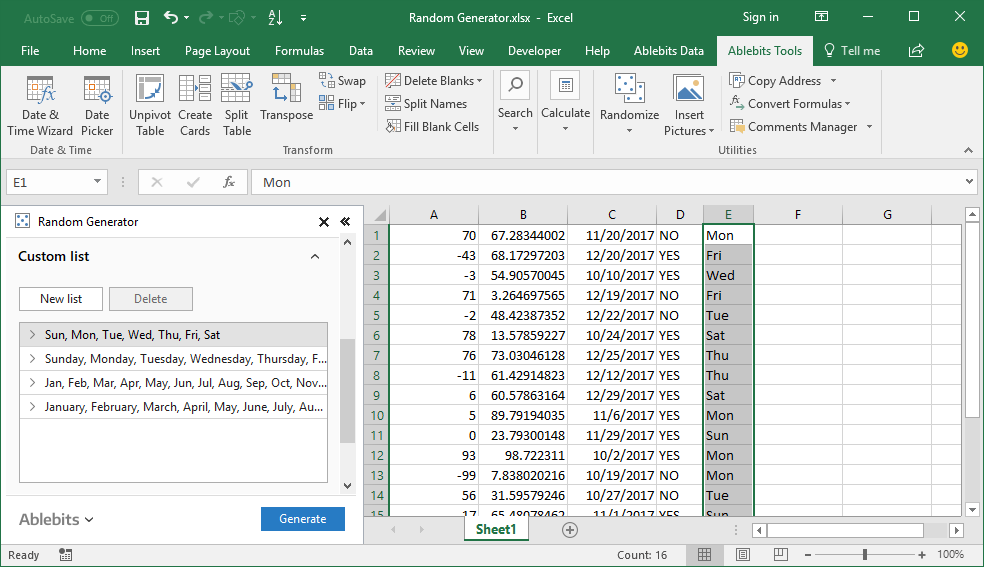Expand the Sun, Mon, Tue list
Viewport: 984px width, 567px height.
click(33, 335)
